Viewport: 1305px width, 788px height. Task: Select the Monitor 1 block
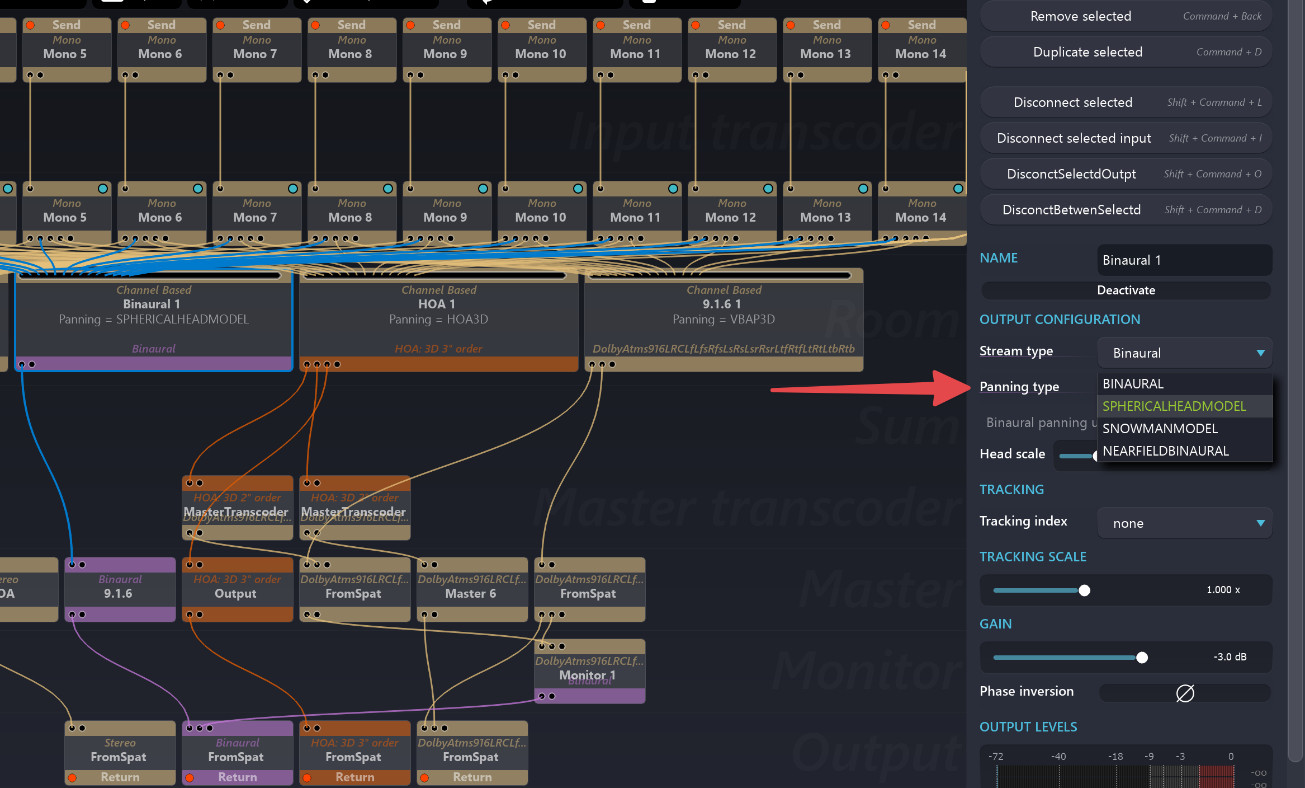point(589,672)
